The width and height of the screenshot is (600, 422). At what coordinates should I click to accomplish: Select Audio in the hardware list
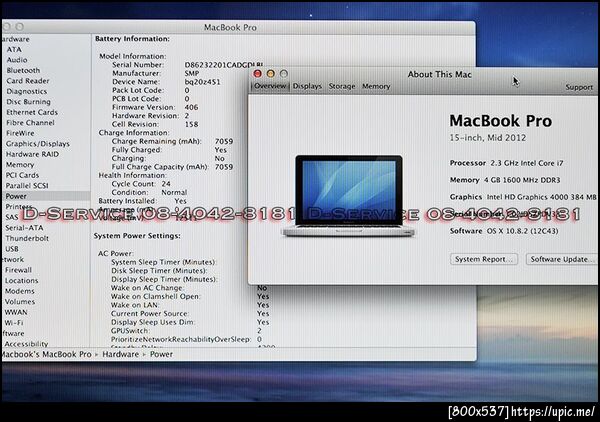click(x=17, y=60)
